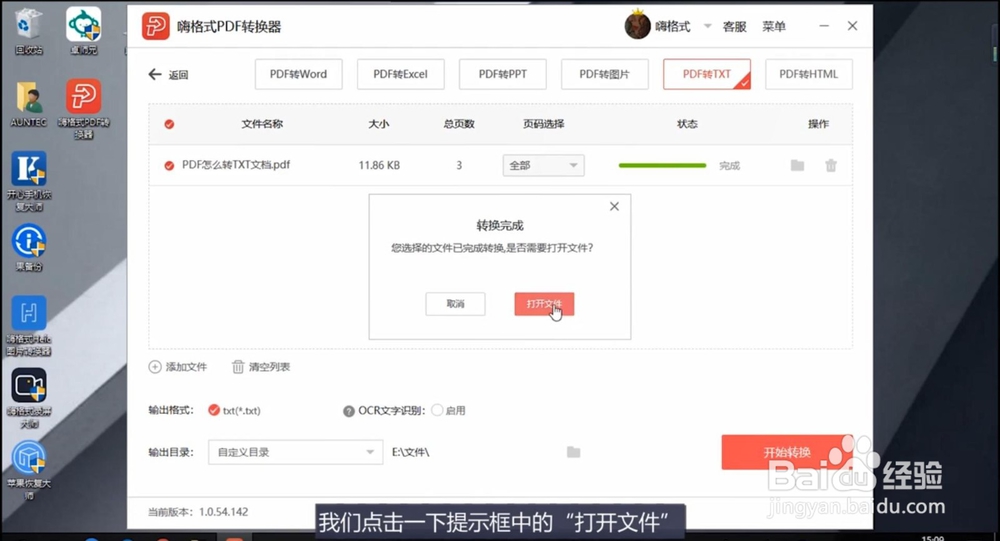Open the 嗨格式 Heic 图片转换器 desktop icon

tap(29, 325)
